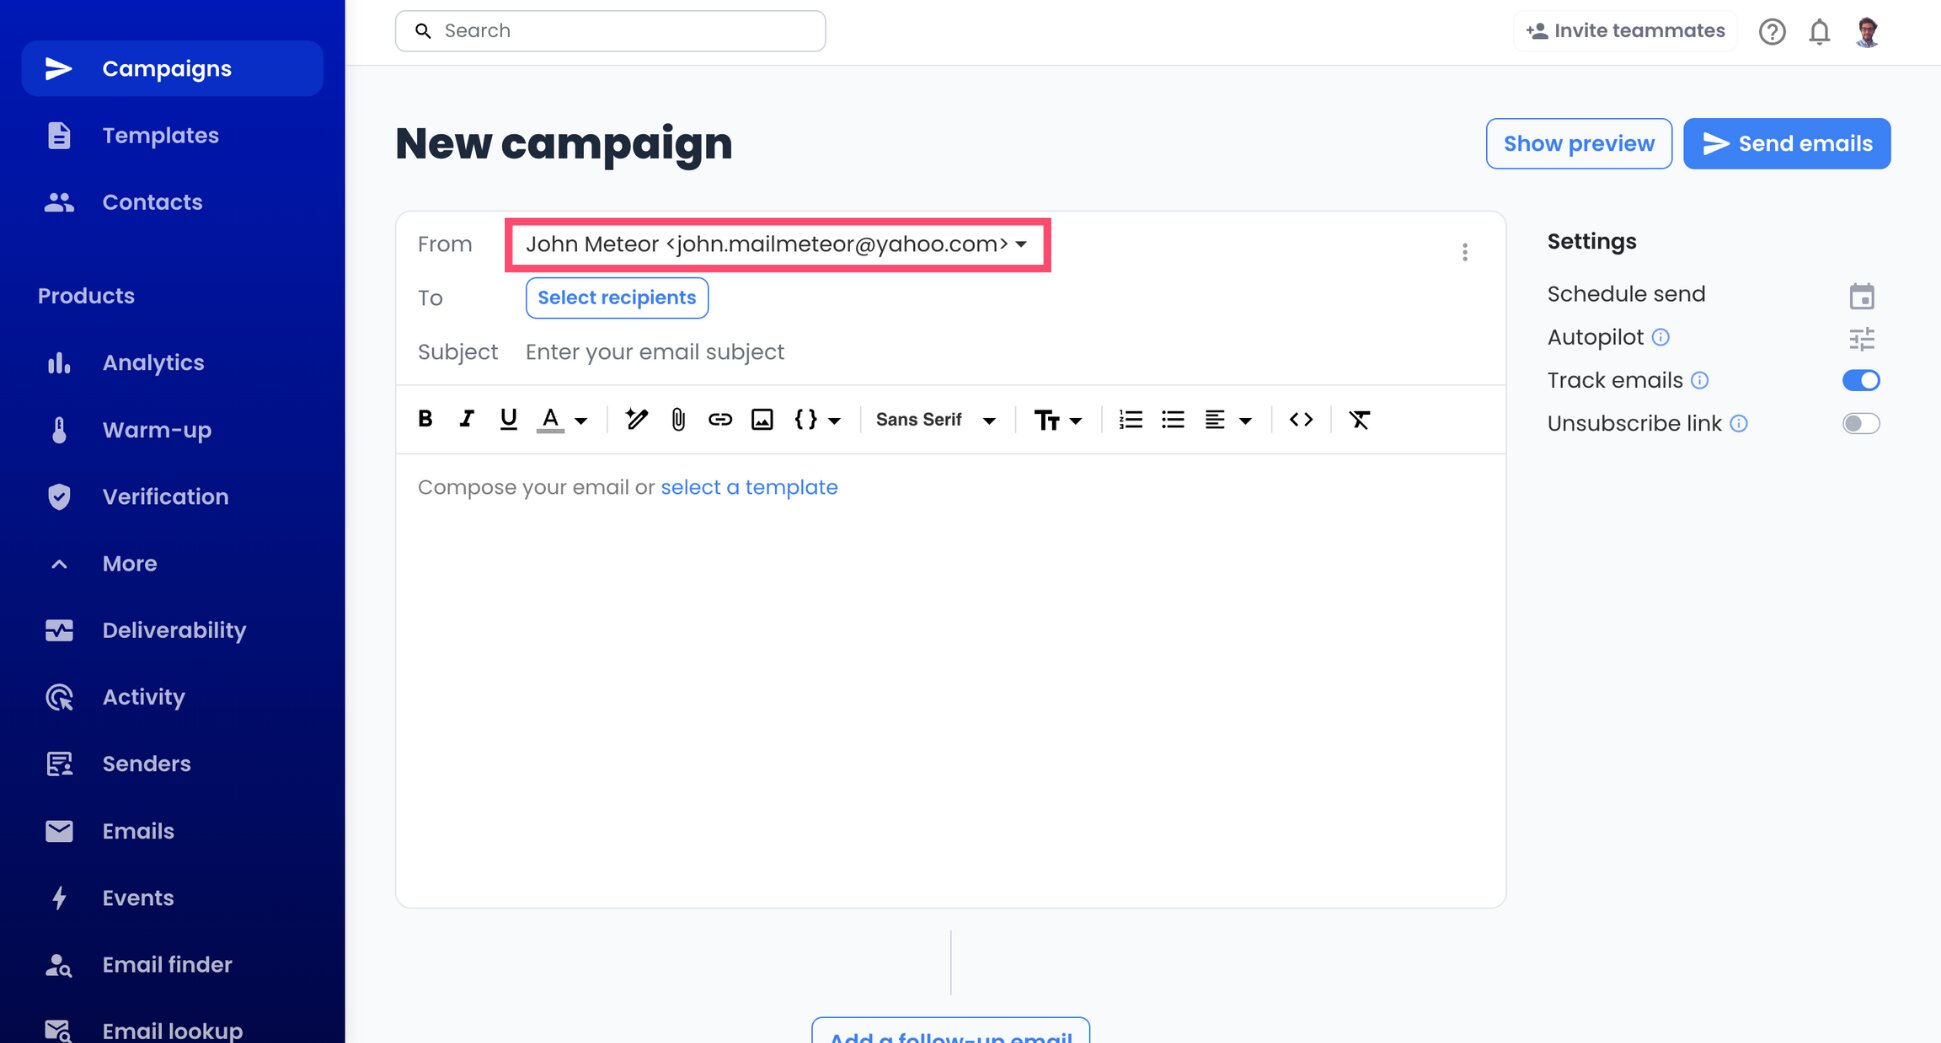The width and height of the screenshot is (1941, 1043).
Task: Focus the Search field
Action: pyautogui.click(x=610, y=31)
